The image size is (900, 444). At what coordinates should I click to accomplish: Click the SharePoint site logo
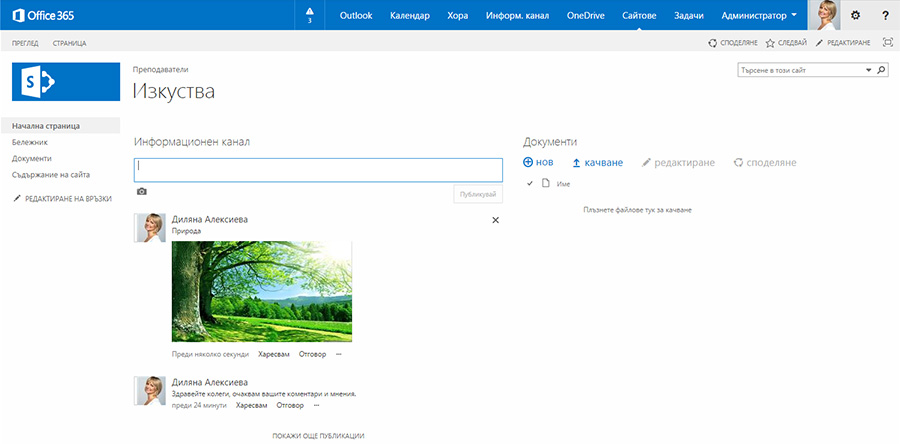66,81
